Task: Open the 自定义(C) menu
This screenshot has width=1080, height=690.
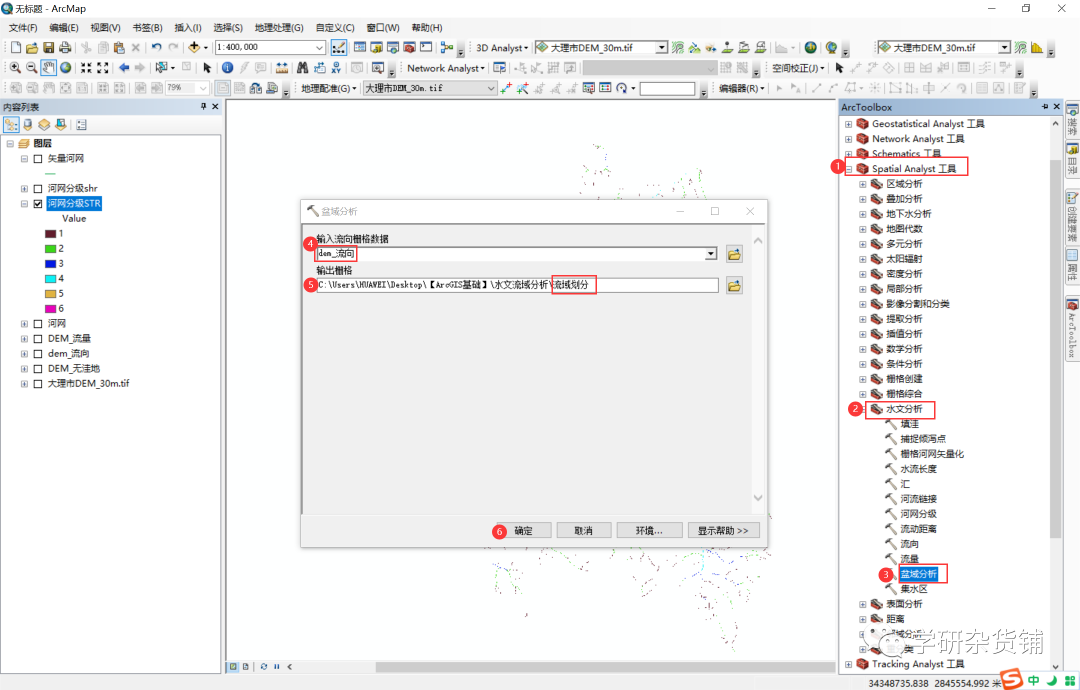Action: (335, 28)
